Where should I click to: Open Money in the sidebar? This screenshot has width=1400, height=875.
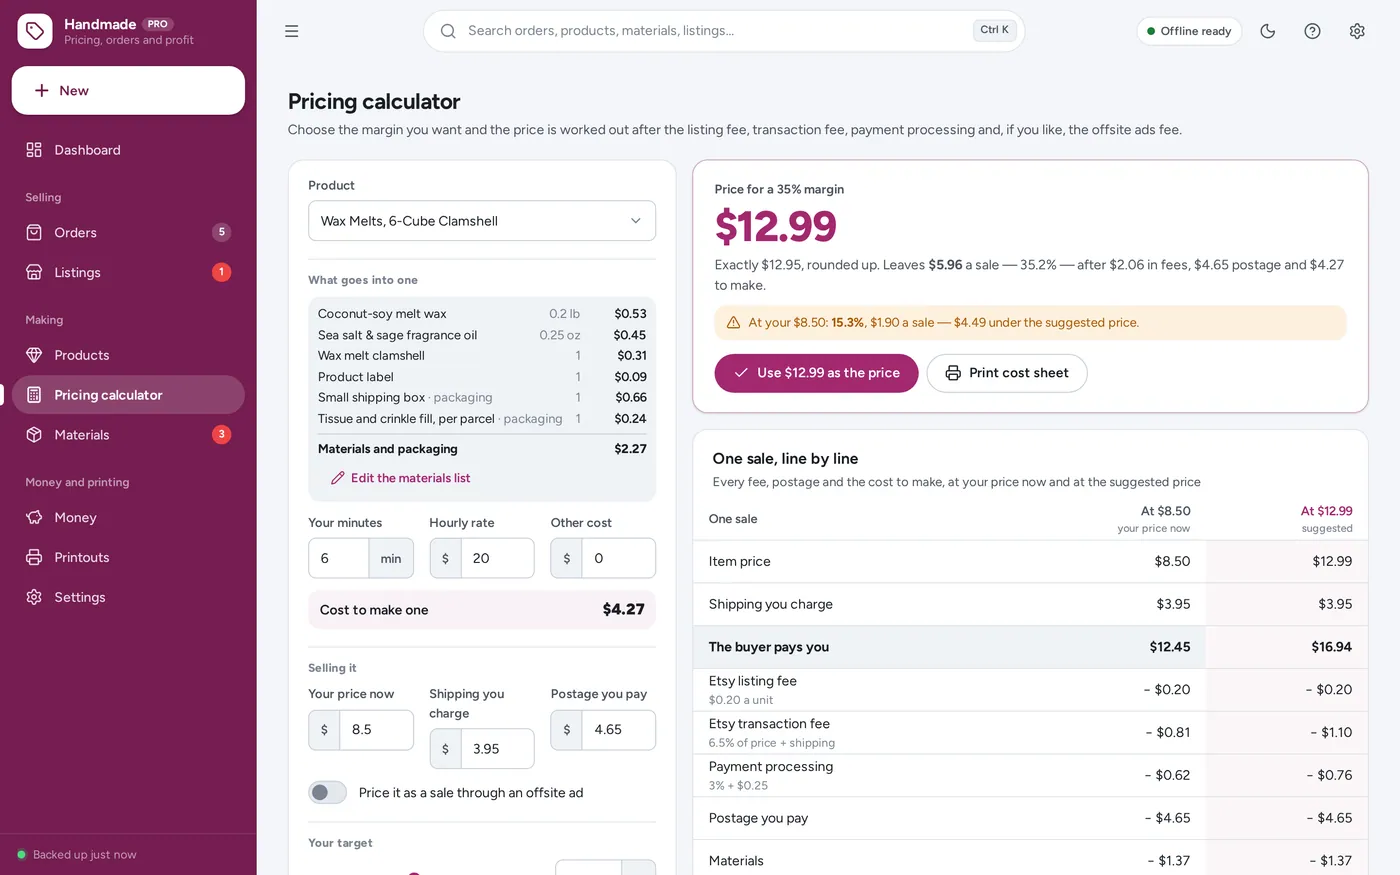click(128, 517)
